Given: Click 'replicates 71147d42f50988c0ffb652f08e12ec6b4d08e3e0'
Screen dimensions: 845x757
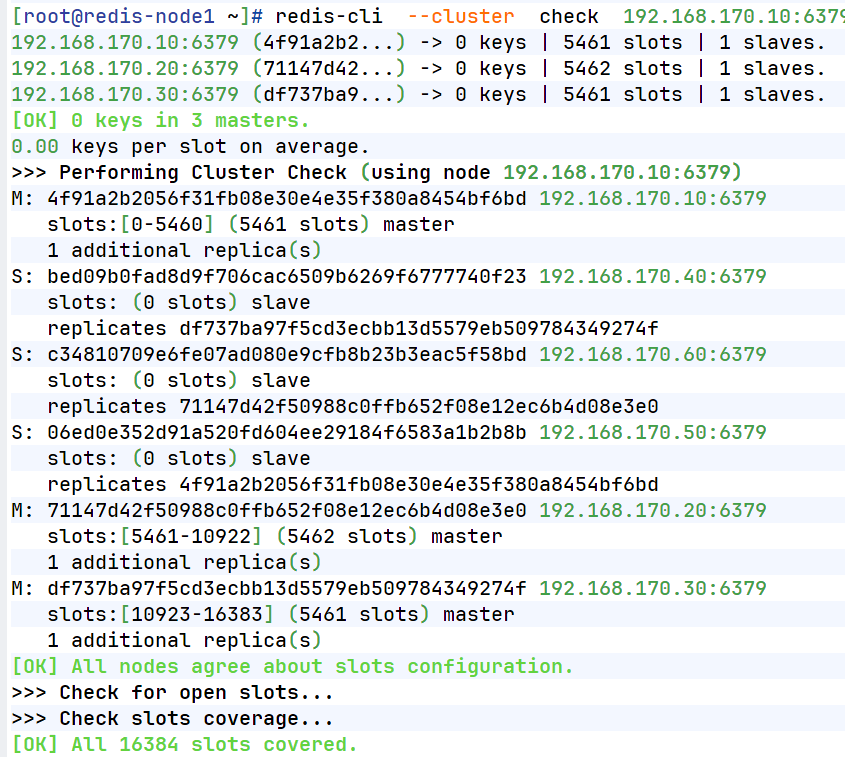Looking at the screenshot, I should click(353, 407).
